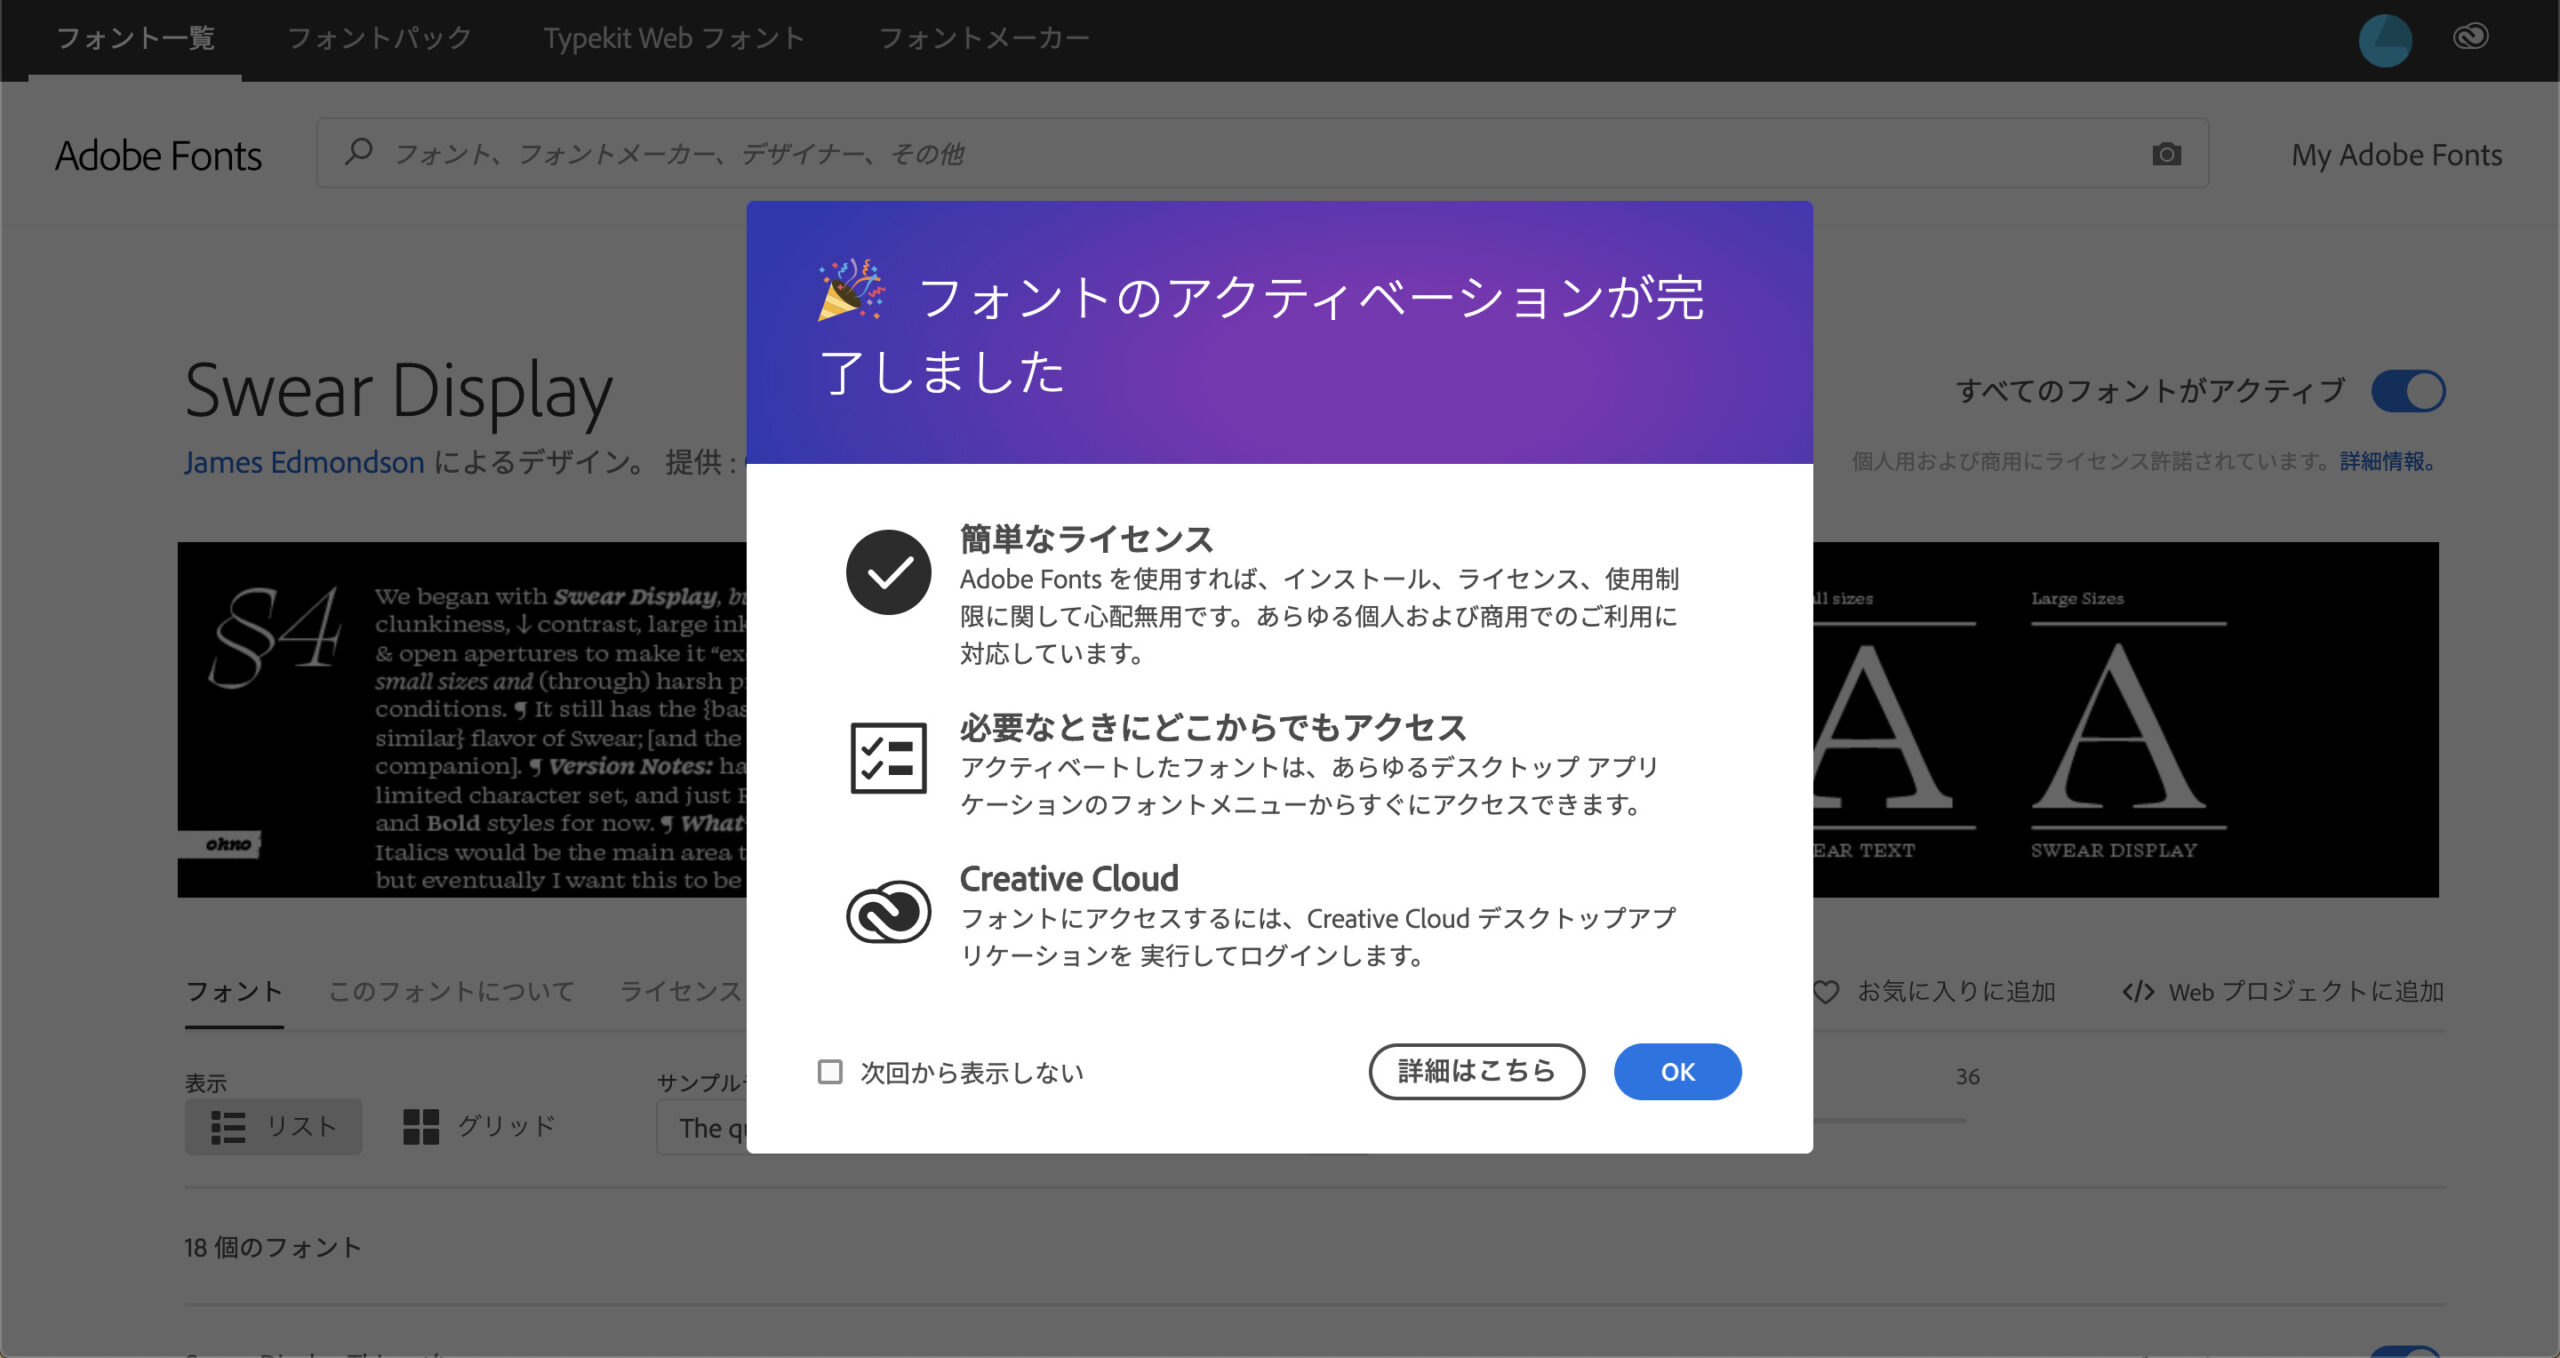This screenshot has height=1358, width=2560.
Task: Toggle すべてのフォントがアクティブ switch
Action: point(2408,391)
